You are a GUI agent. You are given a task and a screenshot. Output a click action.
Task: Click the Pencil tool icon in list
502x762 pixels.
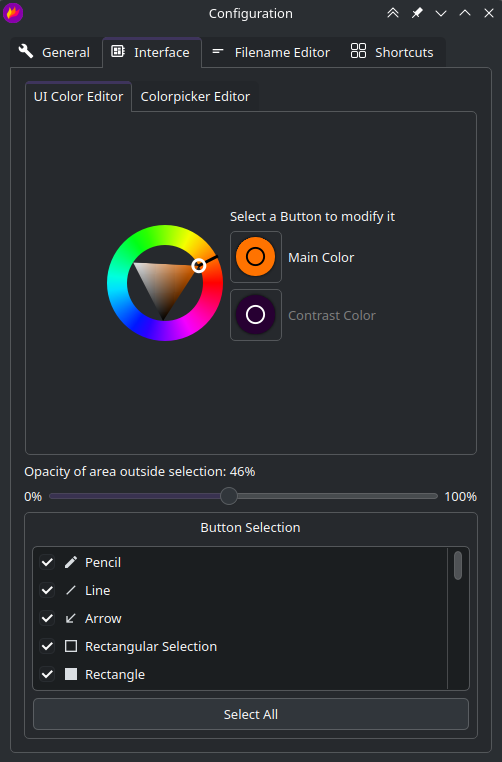point(71,562)
